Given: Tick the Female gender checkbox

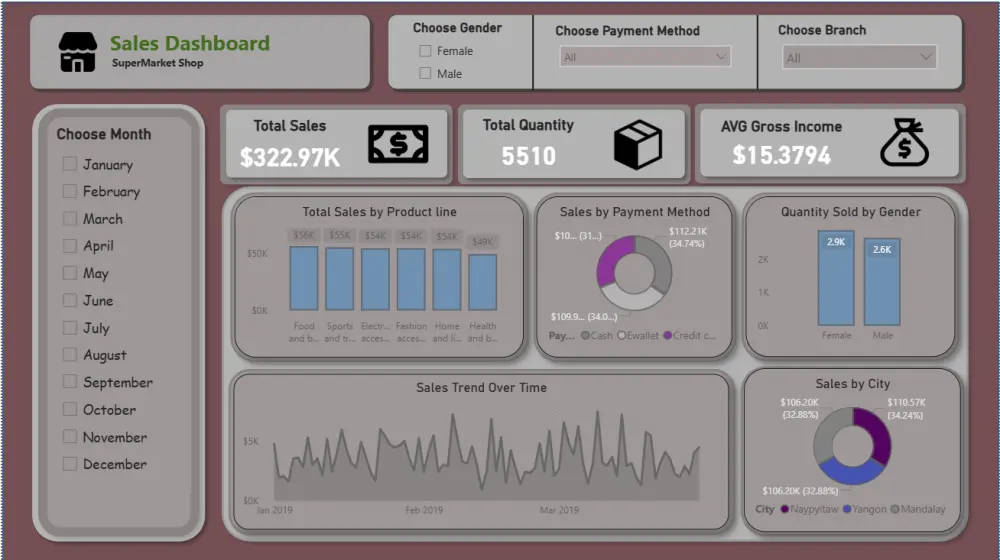Looking at the screenshot, I should 425,50.
